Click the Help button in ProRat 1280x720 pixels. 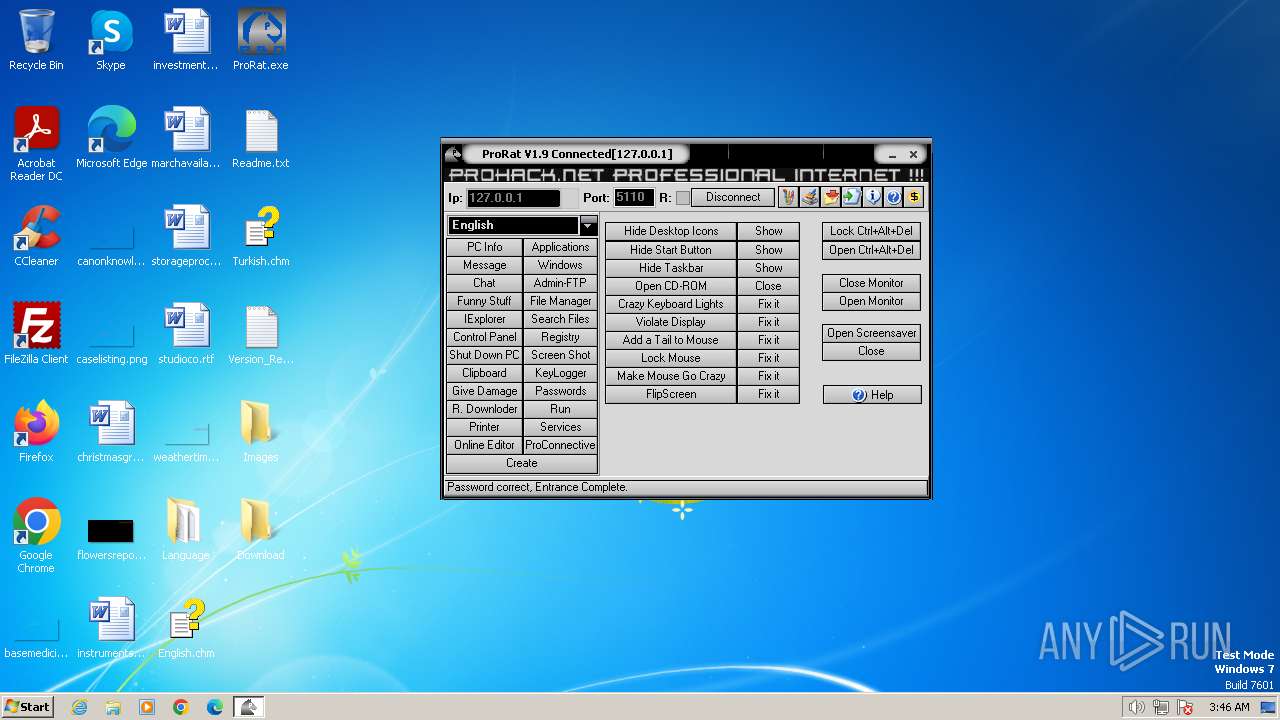click(871, 395)
